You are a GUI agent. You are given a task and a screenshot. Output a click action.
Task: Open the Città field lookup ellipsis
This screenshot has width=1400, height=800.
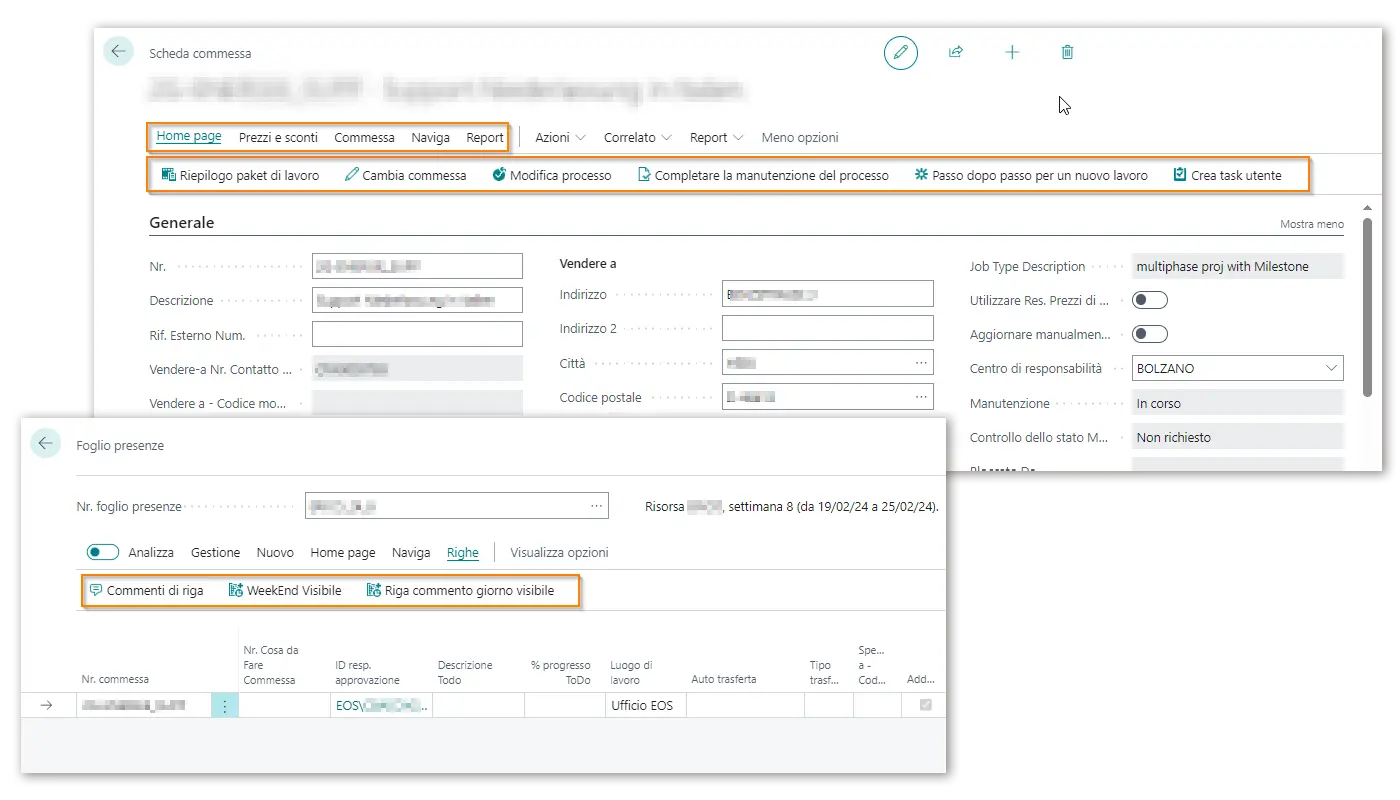921,362
